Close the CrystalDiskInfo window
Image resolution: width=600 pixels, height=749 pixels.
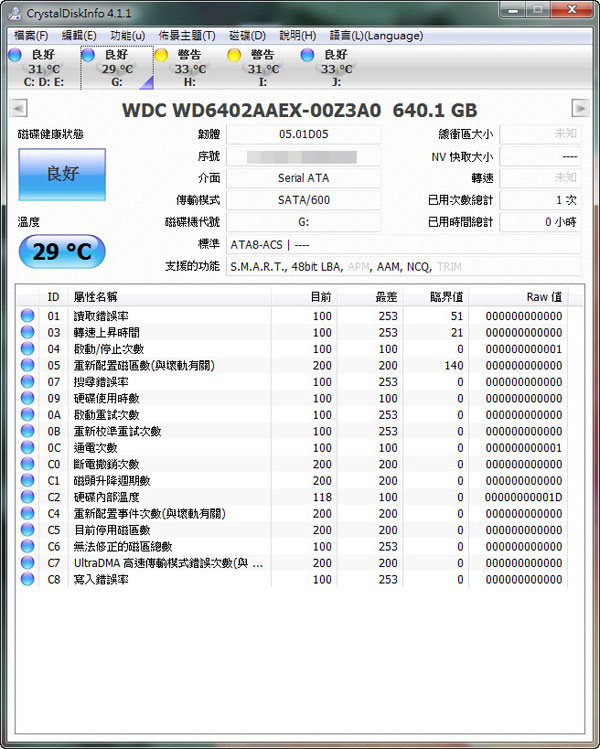tap(571, 10)
